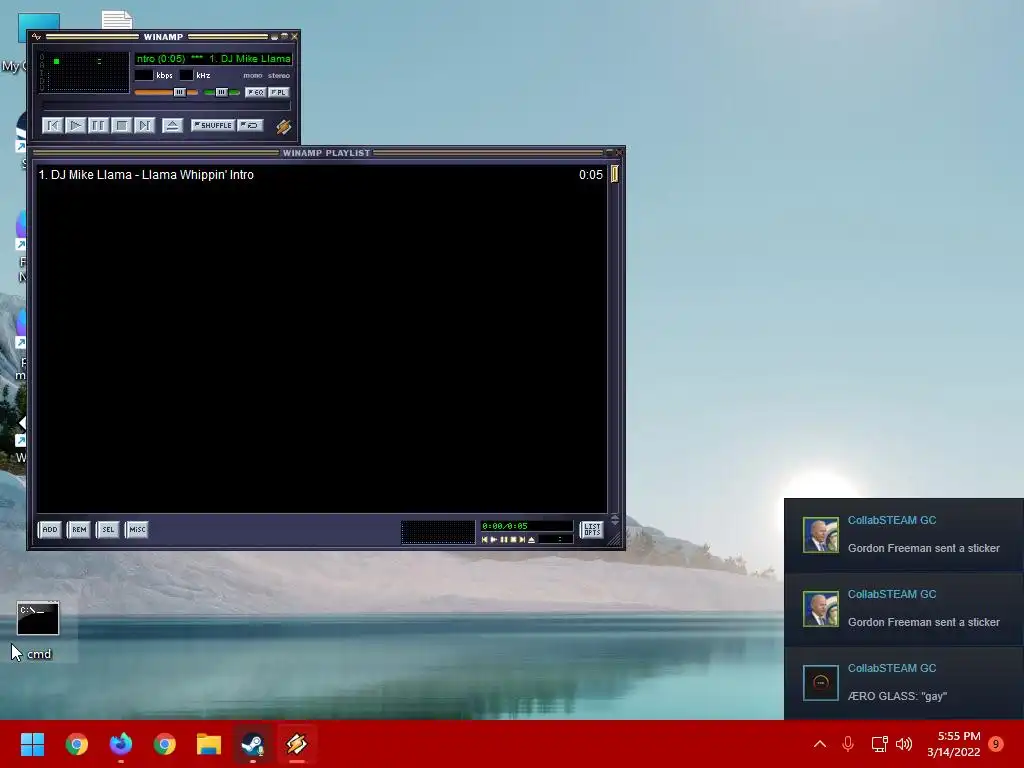Click the green balance slider handle
Screen dimensions: 1024x768
click(221, 92)
